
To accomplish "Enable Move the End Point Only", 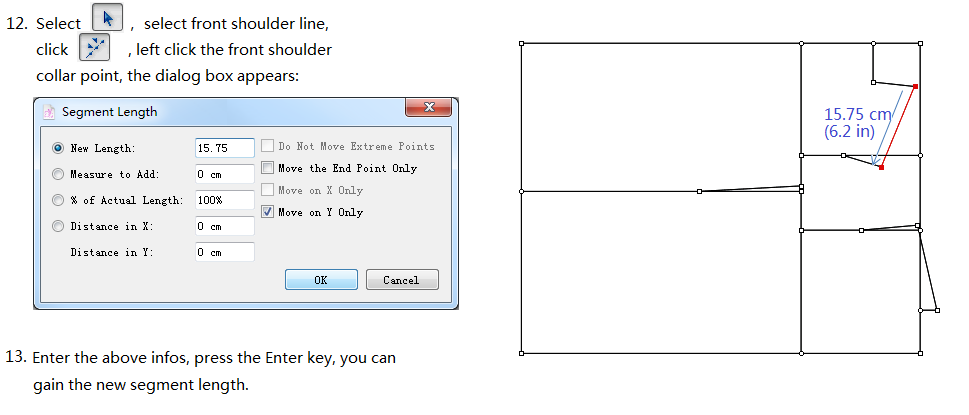I will point(267,168).
